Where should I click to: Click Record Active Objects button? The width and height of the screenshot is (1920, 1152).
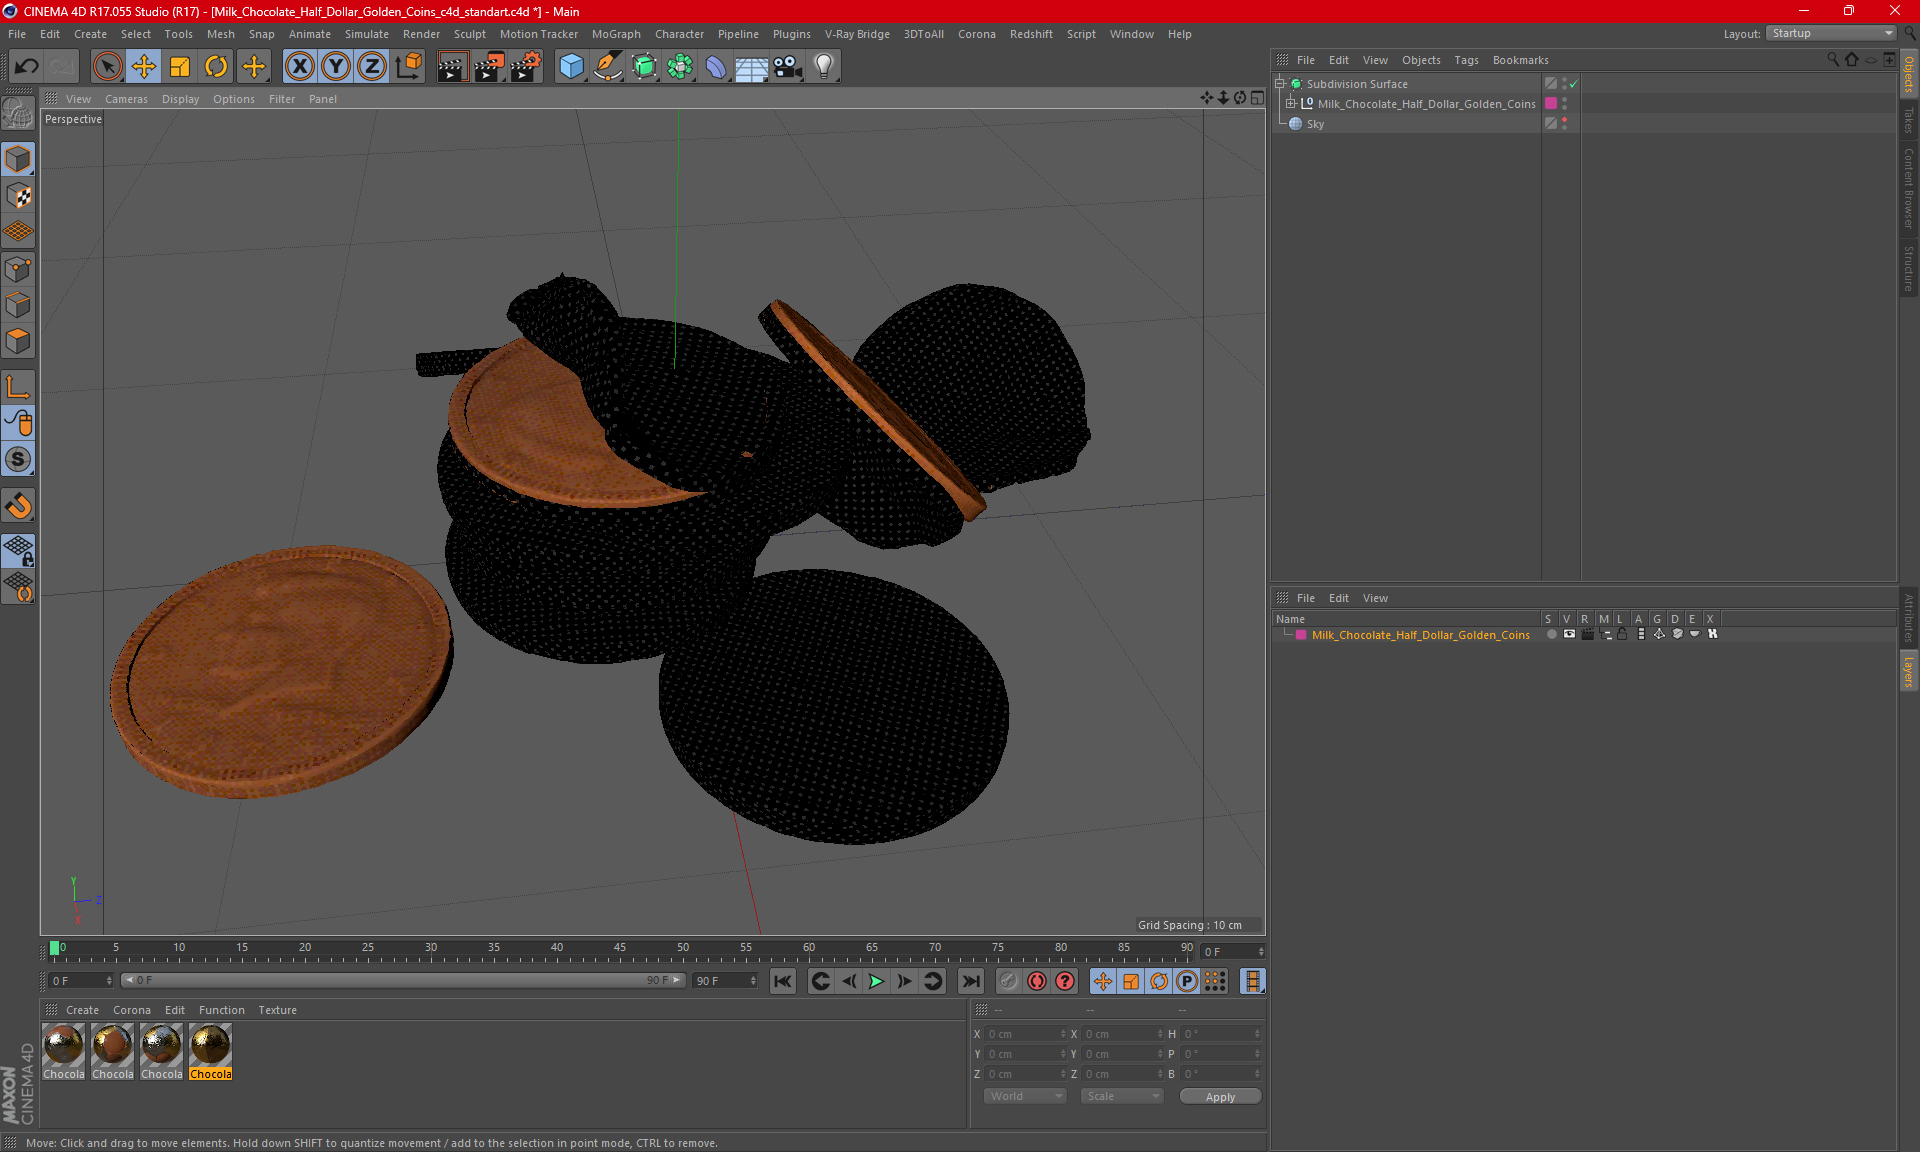point(1008,981)
